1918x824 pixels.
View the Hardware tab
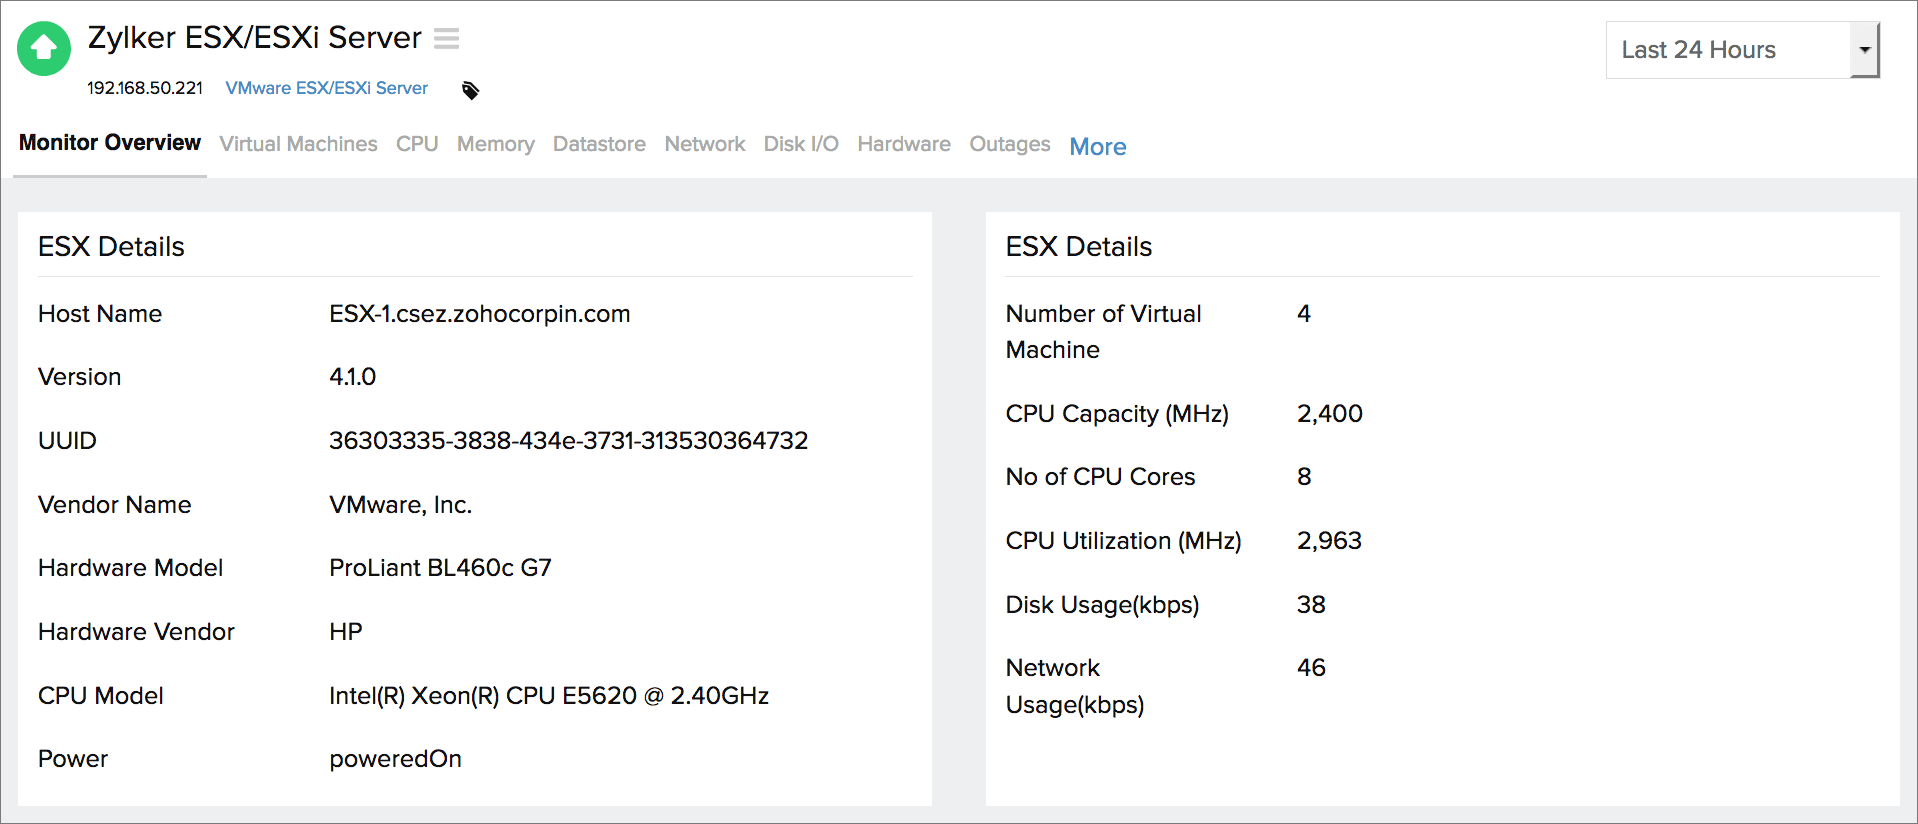[903, 144]
